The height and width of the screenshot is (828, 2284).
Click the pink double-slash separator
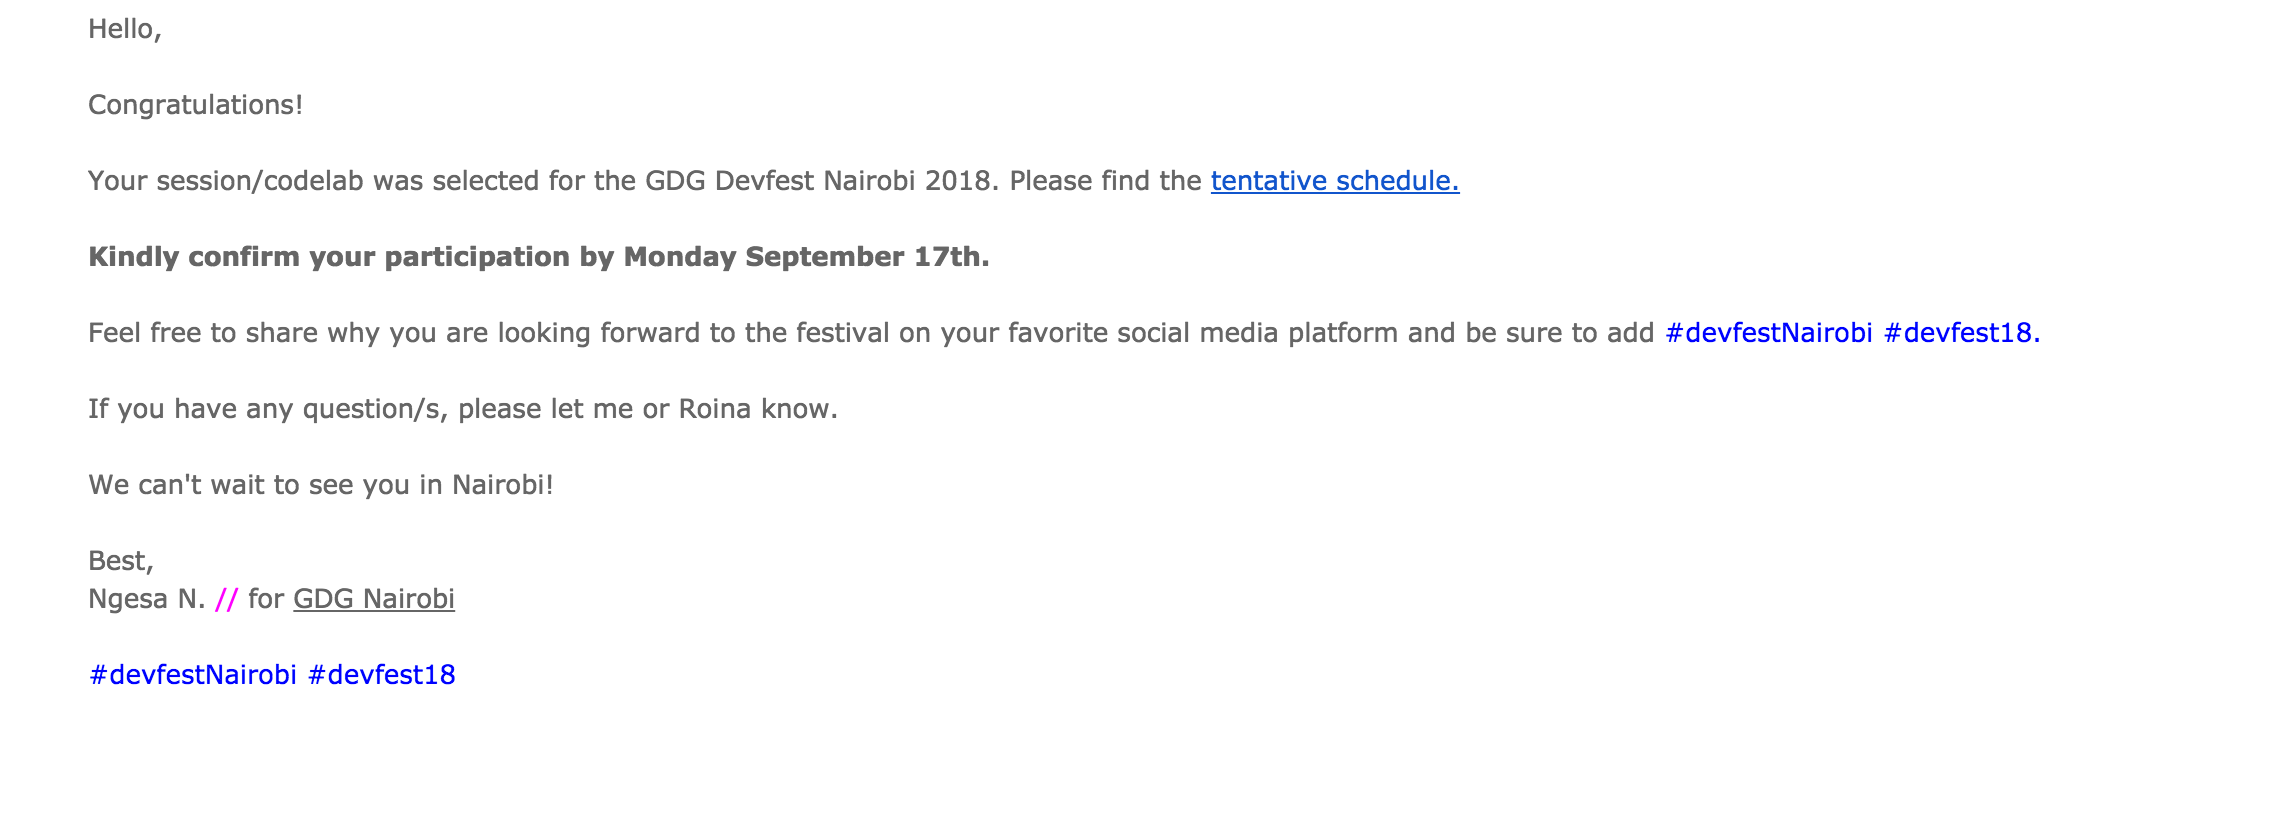point(227,599)
